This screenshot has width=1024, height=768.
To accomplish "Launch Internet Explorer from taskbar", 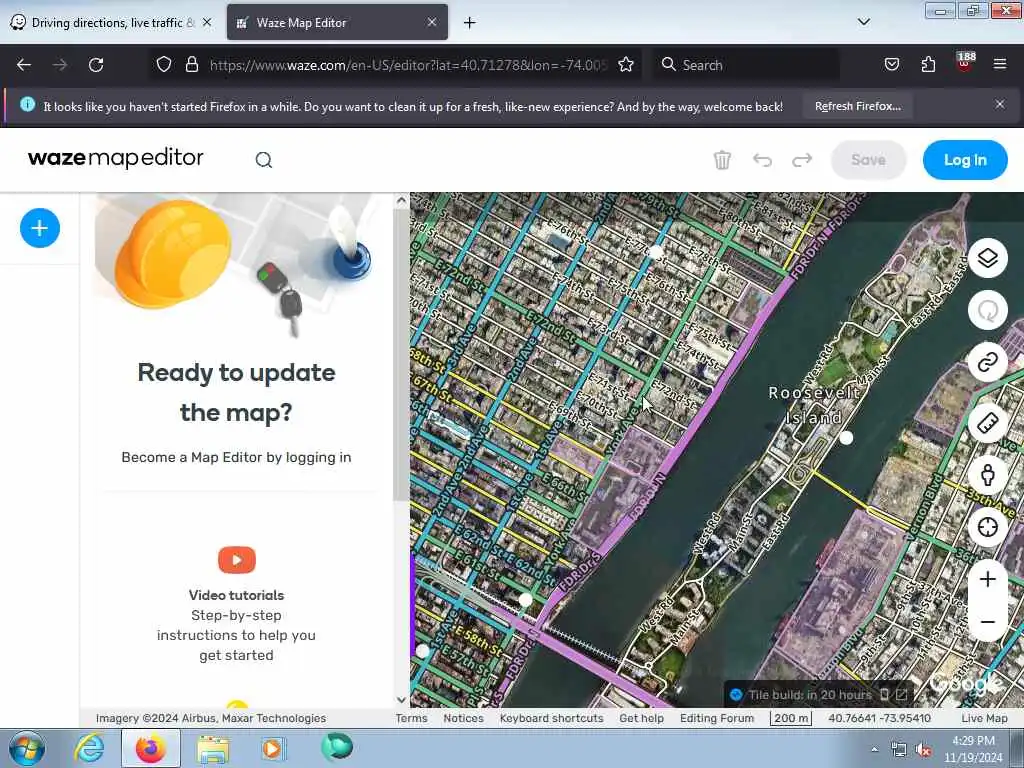I will pyautogui.click(x=88, y=748).
